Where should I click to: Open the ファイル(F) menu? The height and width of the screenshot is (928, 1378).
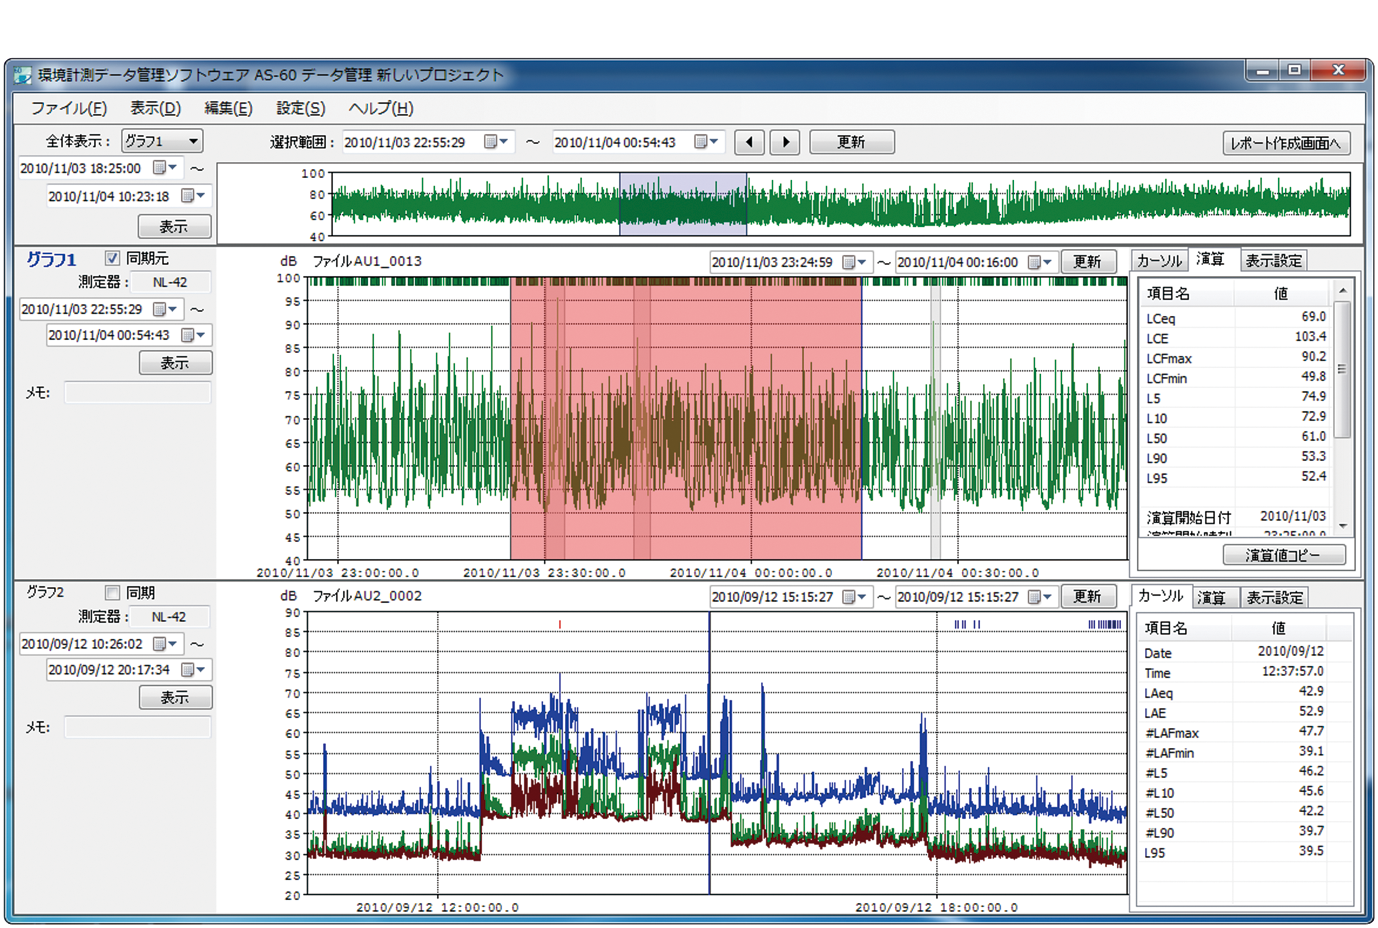click(68, 108)
